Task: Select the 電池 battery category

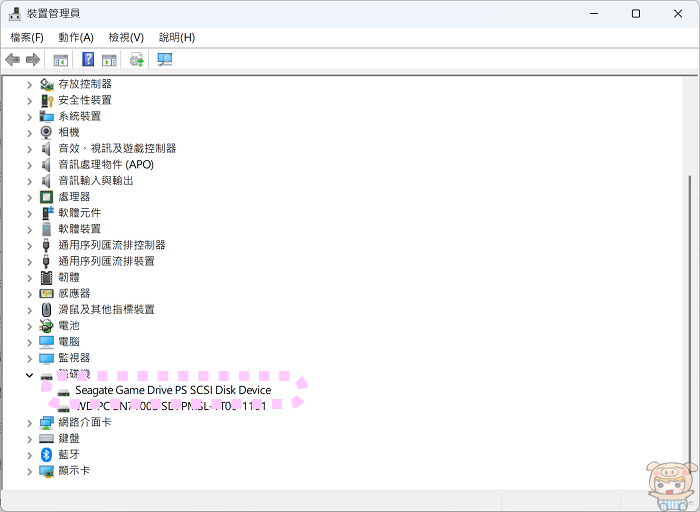Action: (x=69, y=325)
